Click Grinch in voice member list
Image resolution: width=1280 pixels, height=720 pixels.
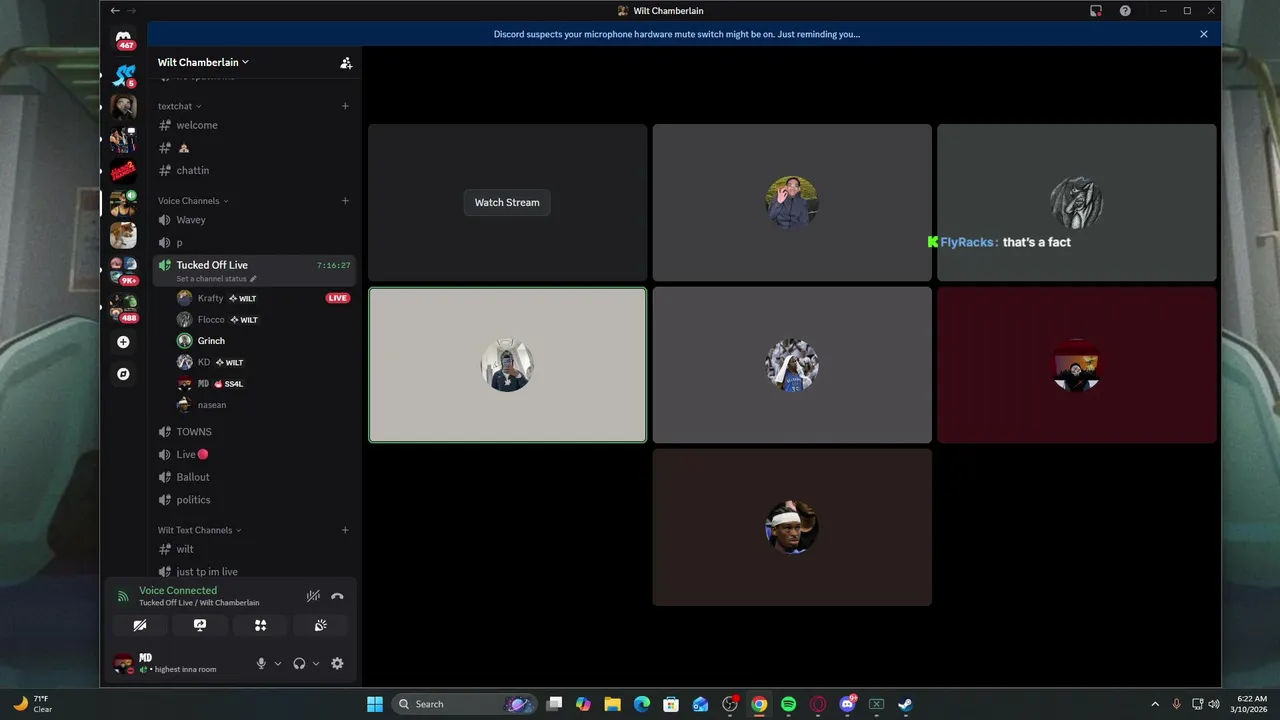(x=263, y=341)
